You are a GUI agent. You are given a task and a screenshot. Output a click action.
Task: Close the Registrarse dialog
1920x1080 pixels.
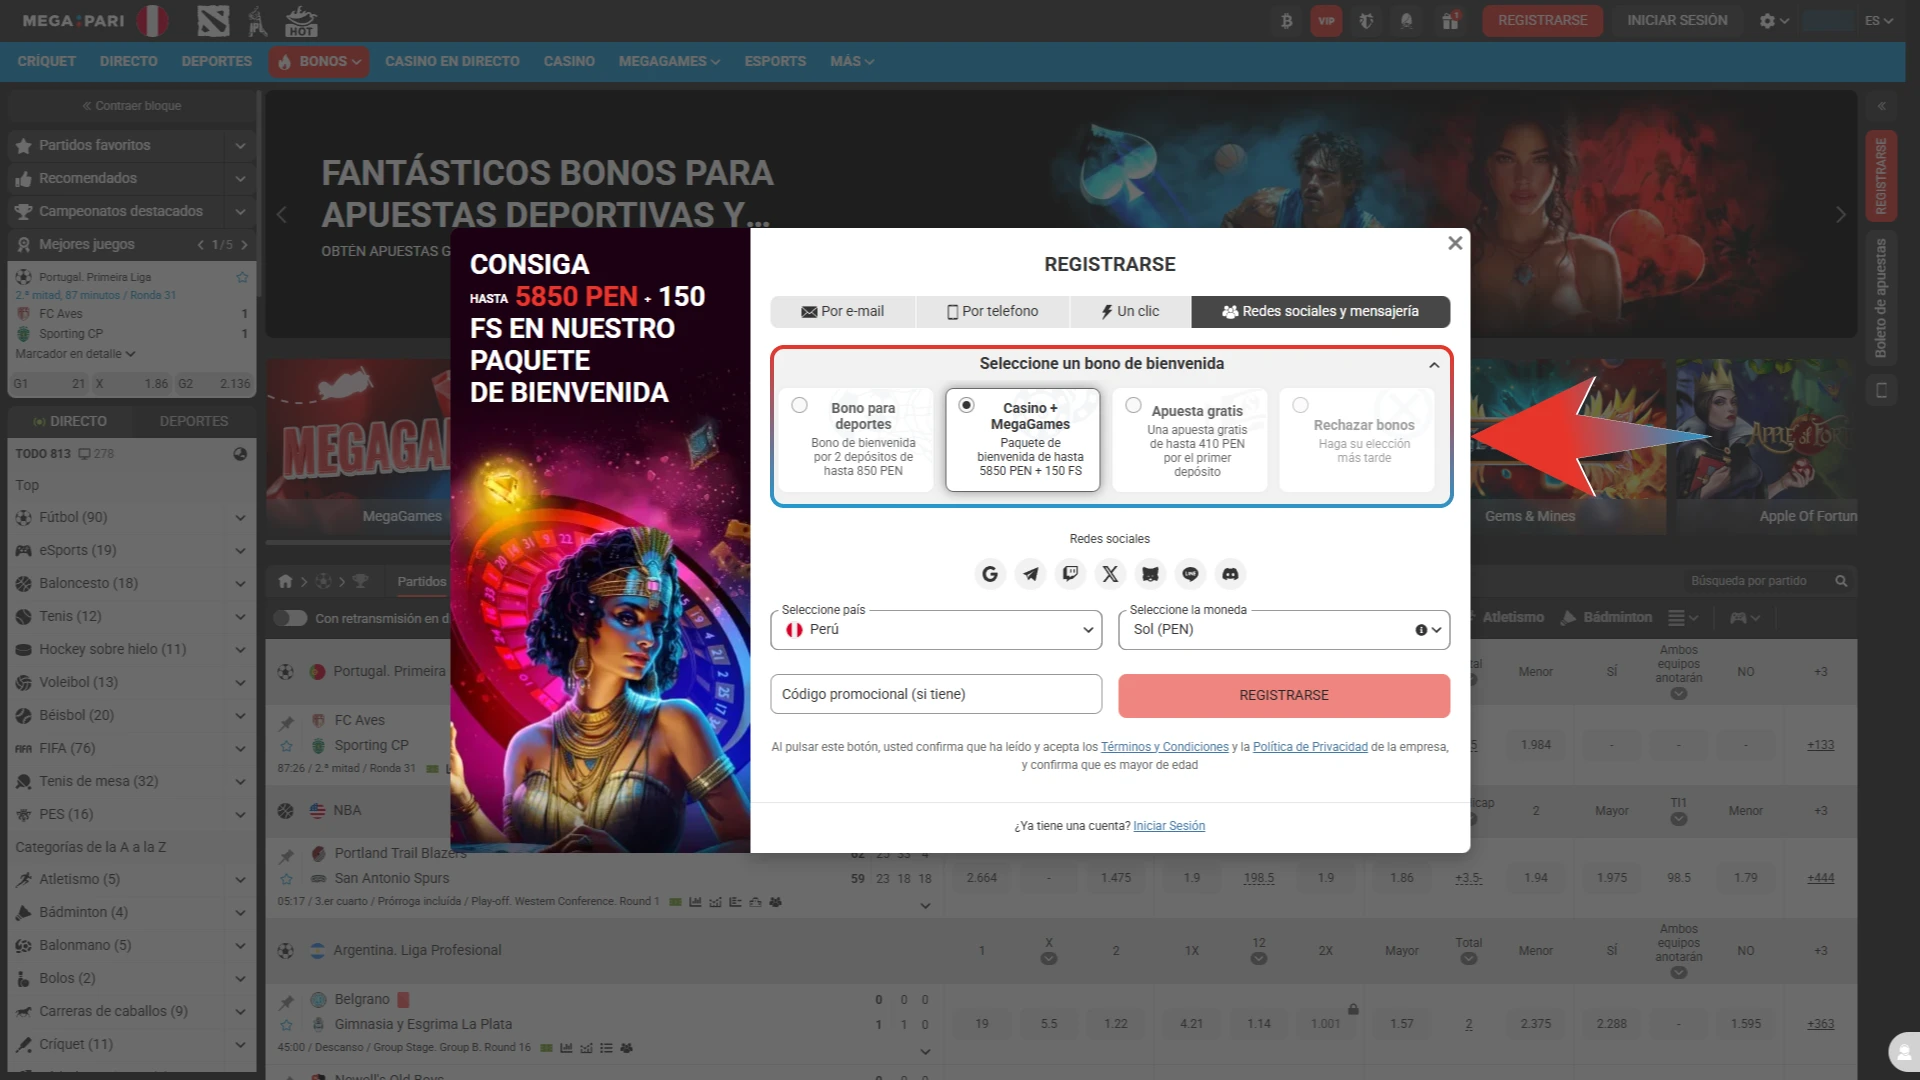coord(1455,243)
